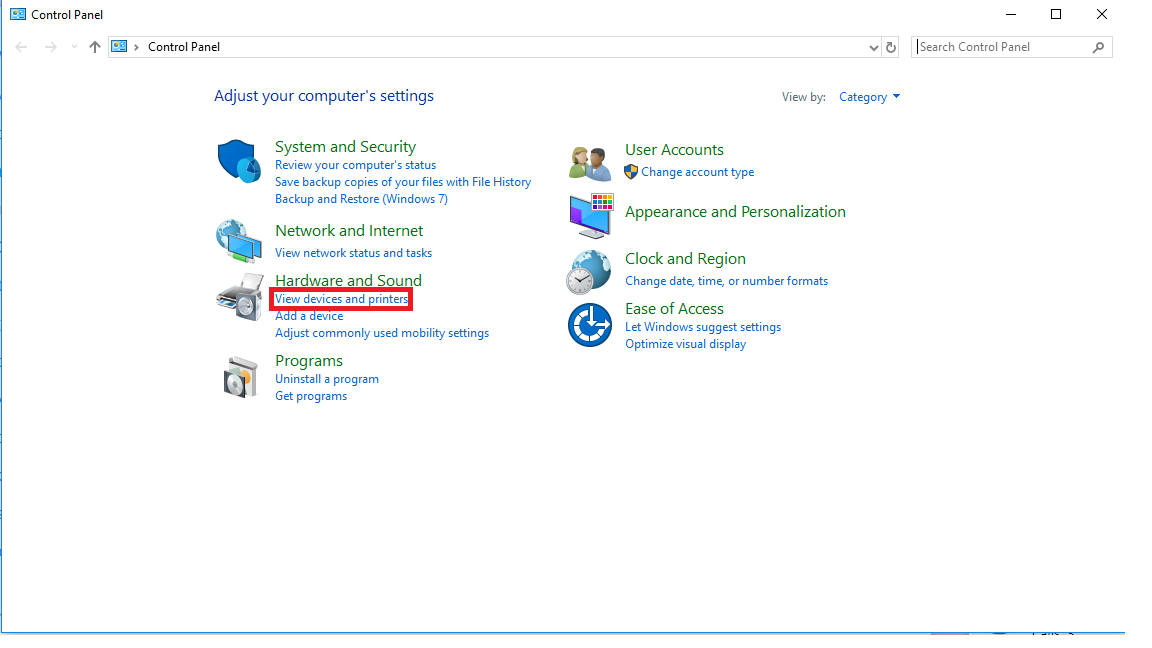Open Optimize visual display link
The height and width of the screenshot is (648, 1152).
pos(685,344)
